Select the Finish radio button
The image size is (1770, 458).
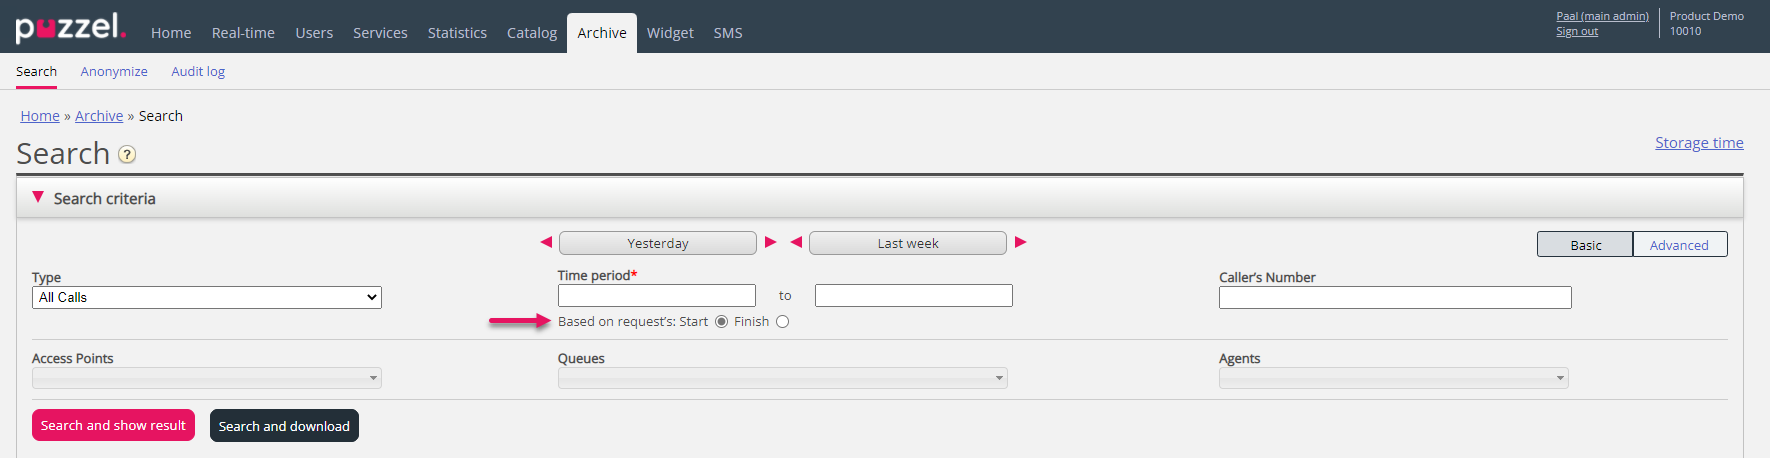pyautogui.click(x=782, y=322)
